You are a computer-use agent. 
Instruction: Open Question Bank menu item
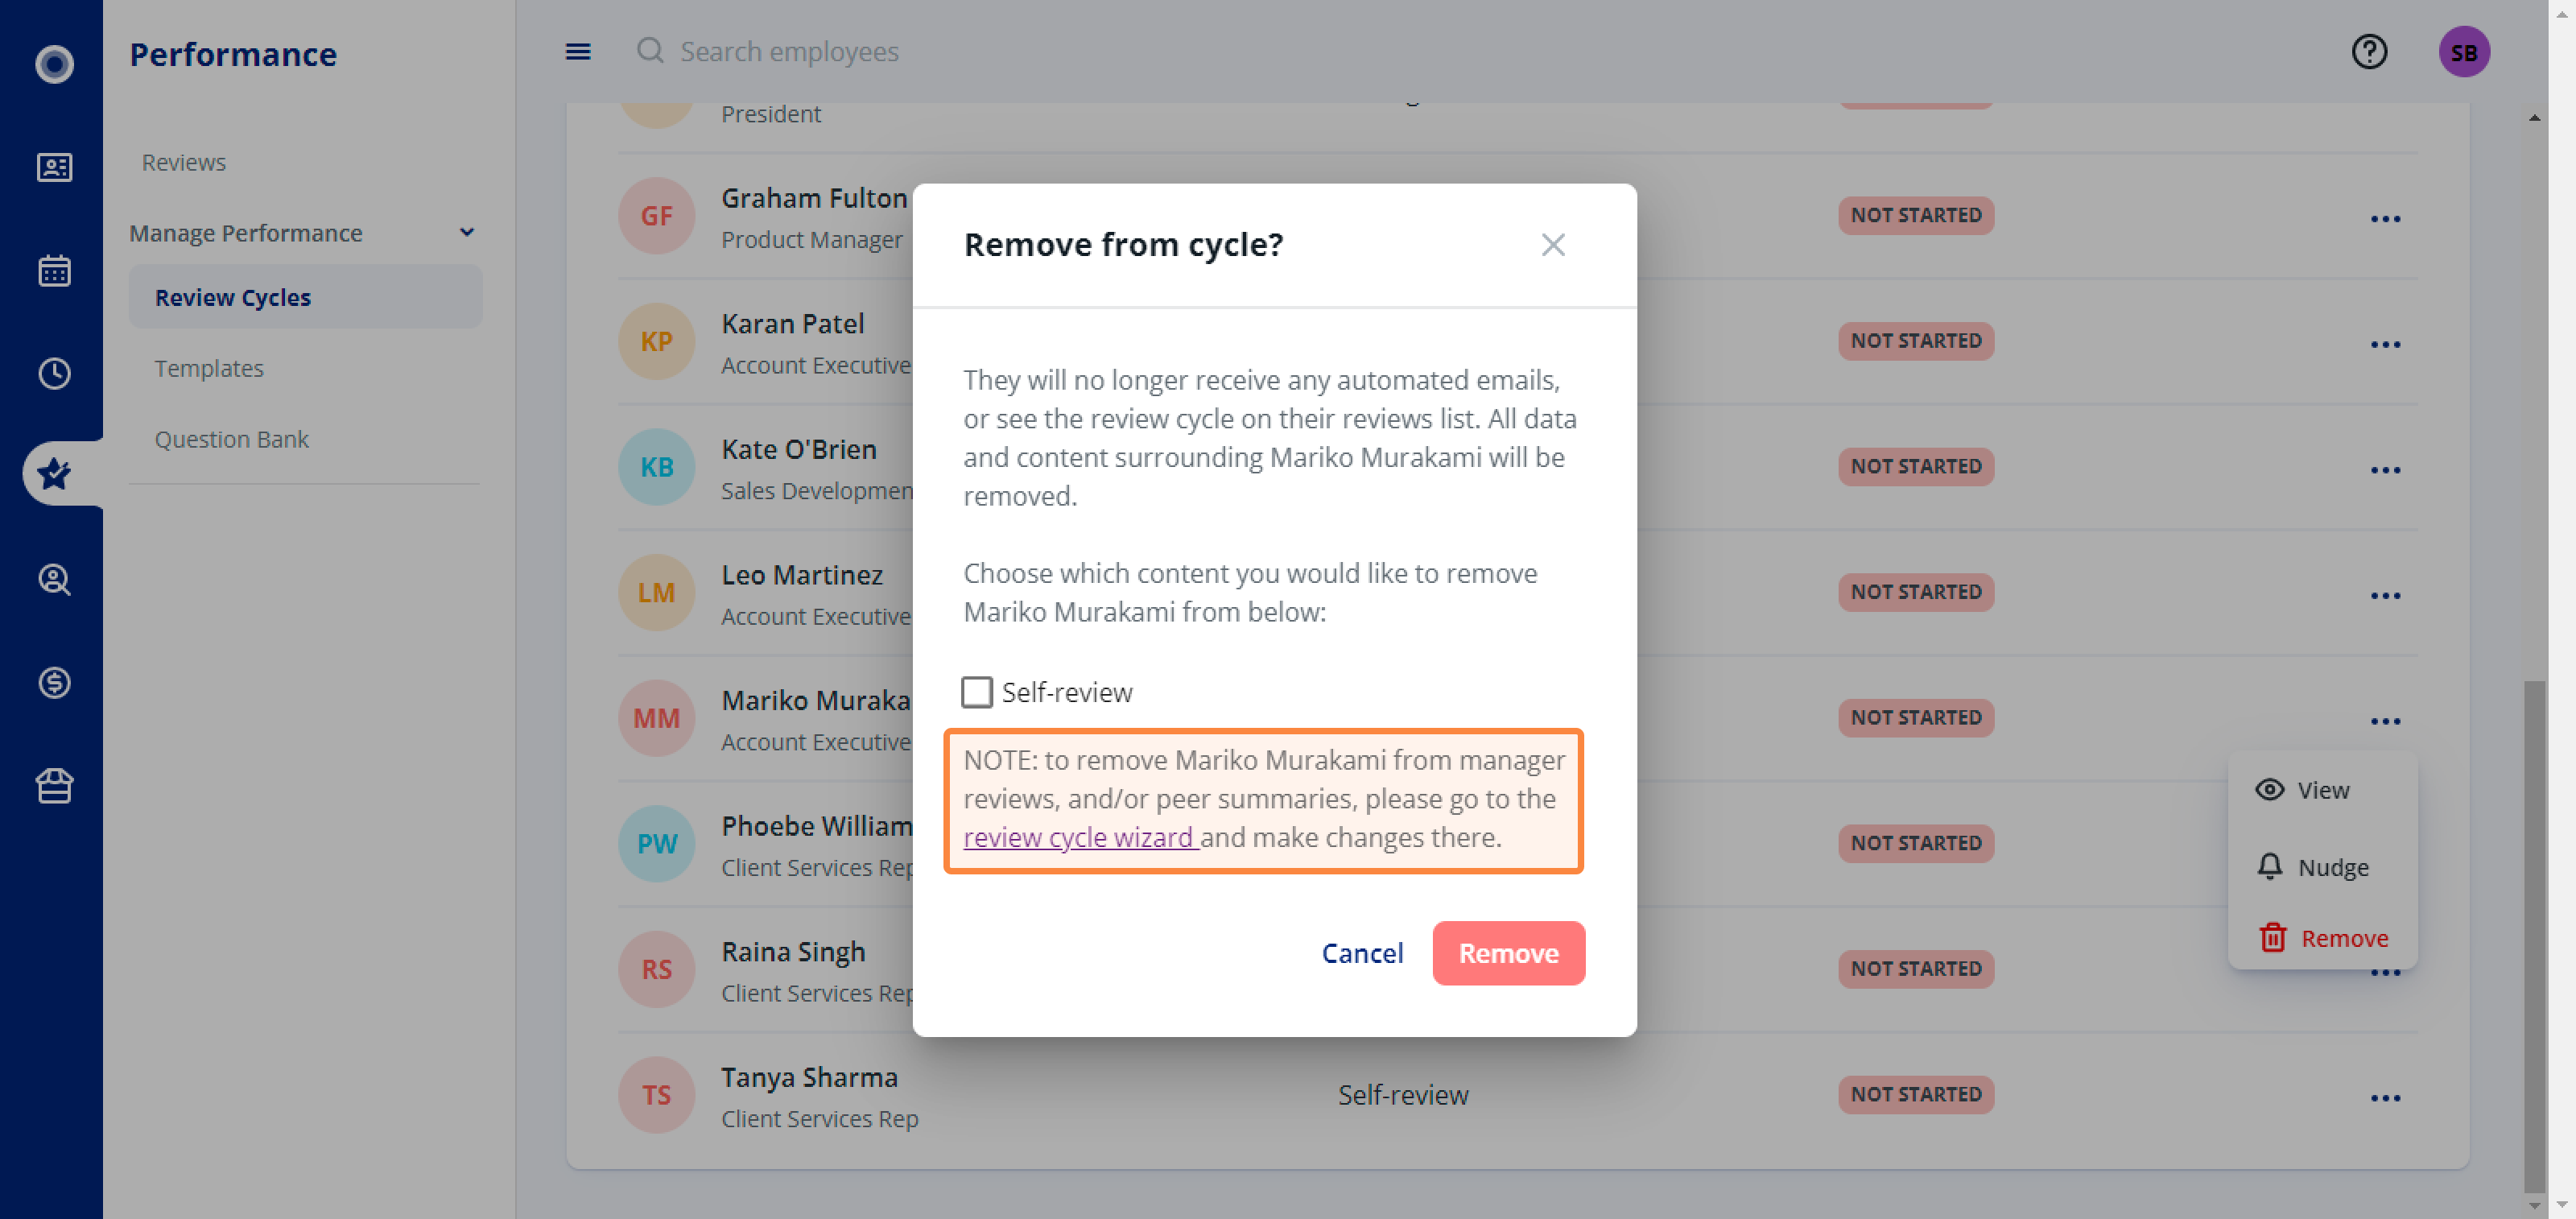pos(231,439)
